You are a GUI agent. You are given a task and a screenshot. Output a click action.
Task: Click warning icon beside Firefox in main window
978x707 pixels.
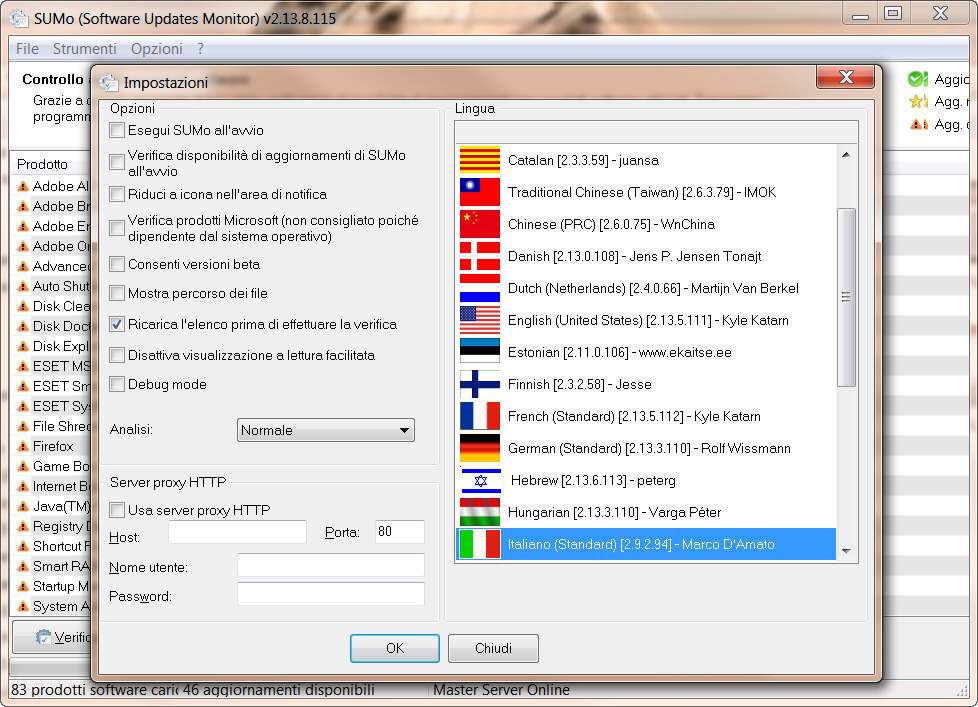coord(23,446)
